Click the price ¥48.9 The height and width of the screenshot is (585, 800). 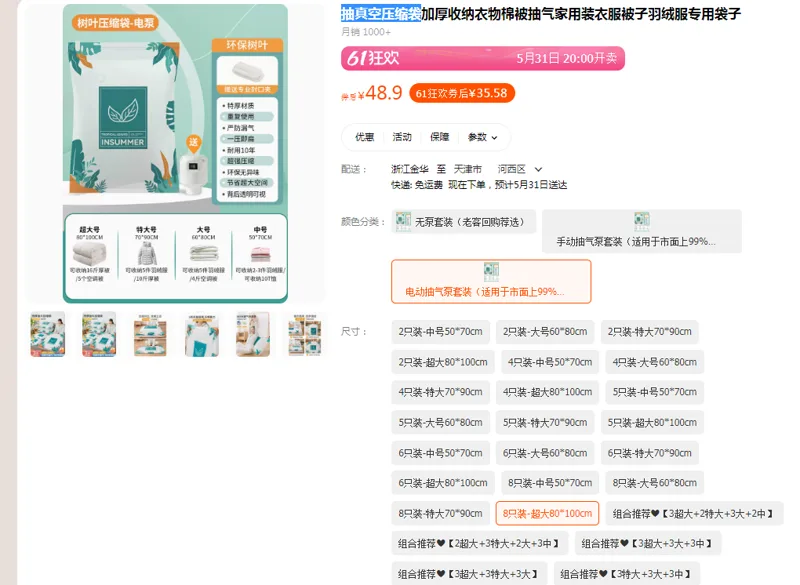tap(380, 93)
